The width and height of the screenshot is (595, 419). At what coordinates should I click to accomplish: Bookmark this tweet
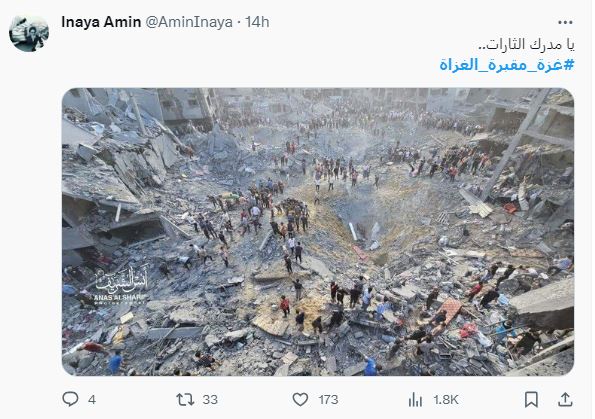point(531,399)
